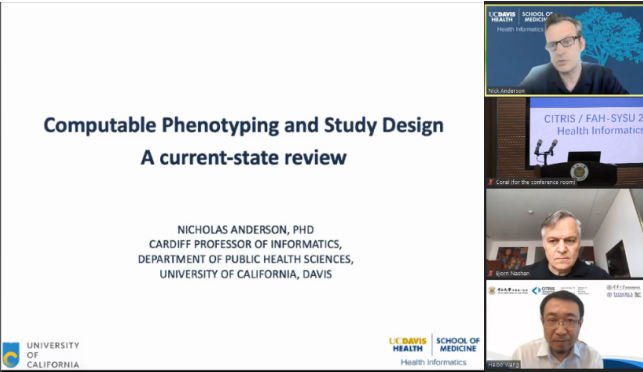The height and width of the screenshot is (372, 643).
Task: Select Haibo Wang's video tile
Action: coord(564,324)
